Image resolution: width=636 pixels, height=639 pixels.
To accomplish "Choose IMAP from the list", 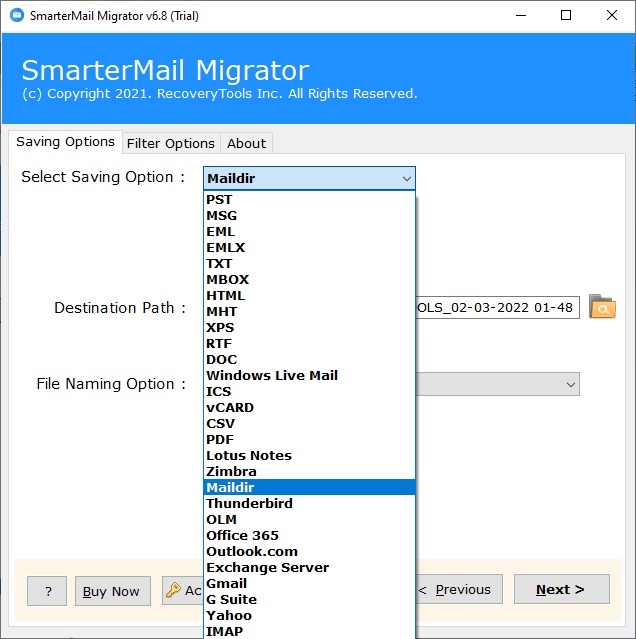I will tap(309, 631).
